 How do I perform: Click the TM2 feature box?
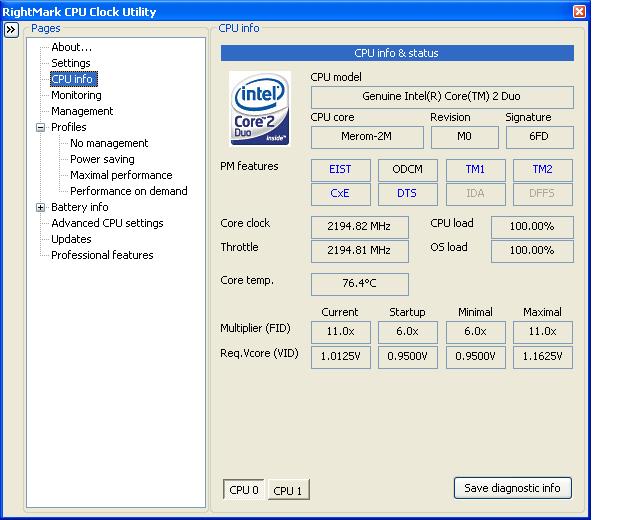pos(542,170)
